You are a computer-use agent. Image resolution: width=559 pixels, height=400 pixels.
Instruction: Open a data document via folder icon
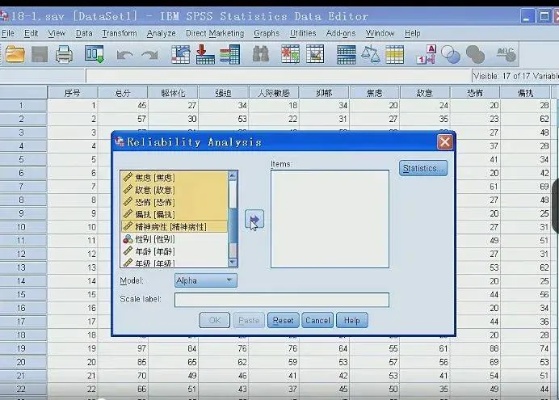tap(15, 55)
